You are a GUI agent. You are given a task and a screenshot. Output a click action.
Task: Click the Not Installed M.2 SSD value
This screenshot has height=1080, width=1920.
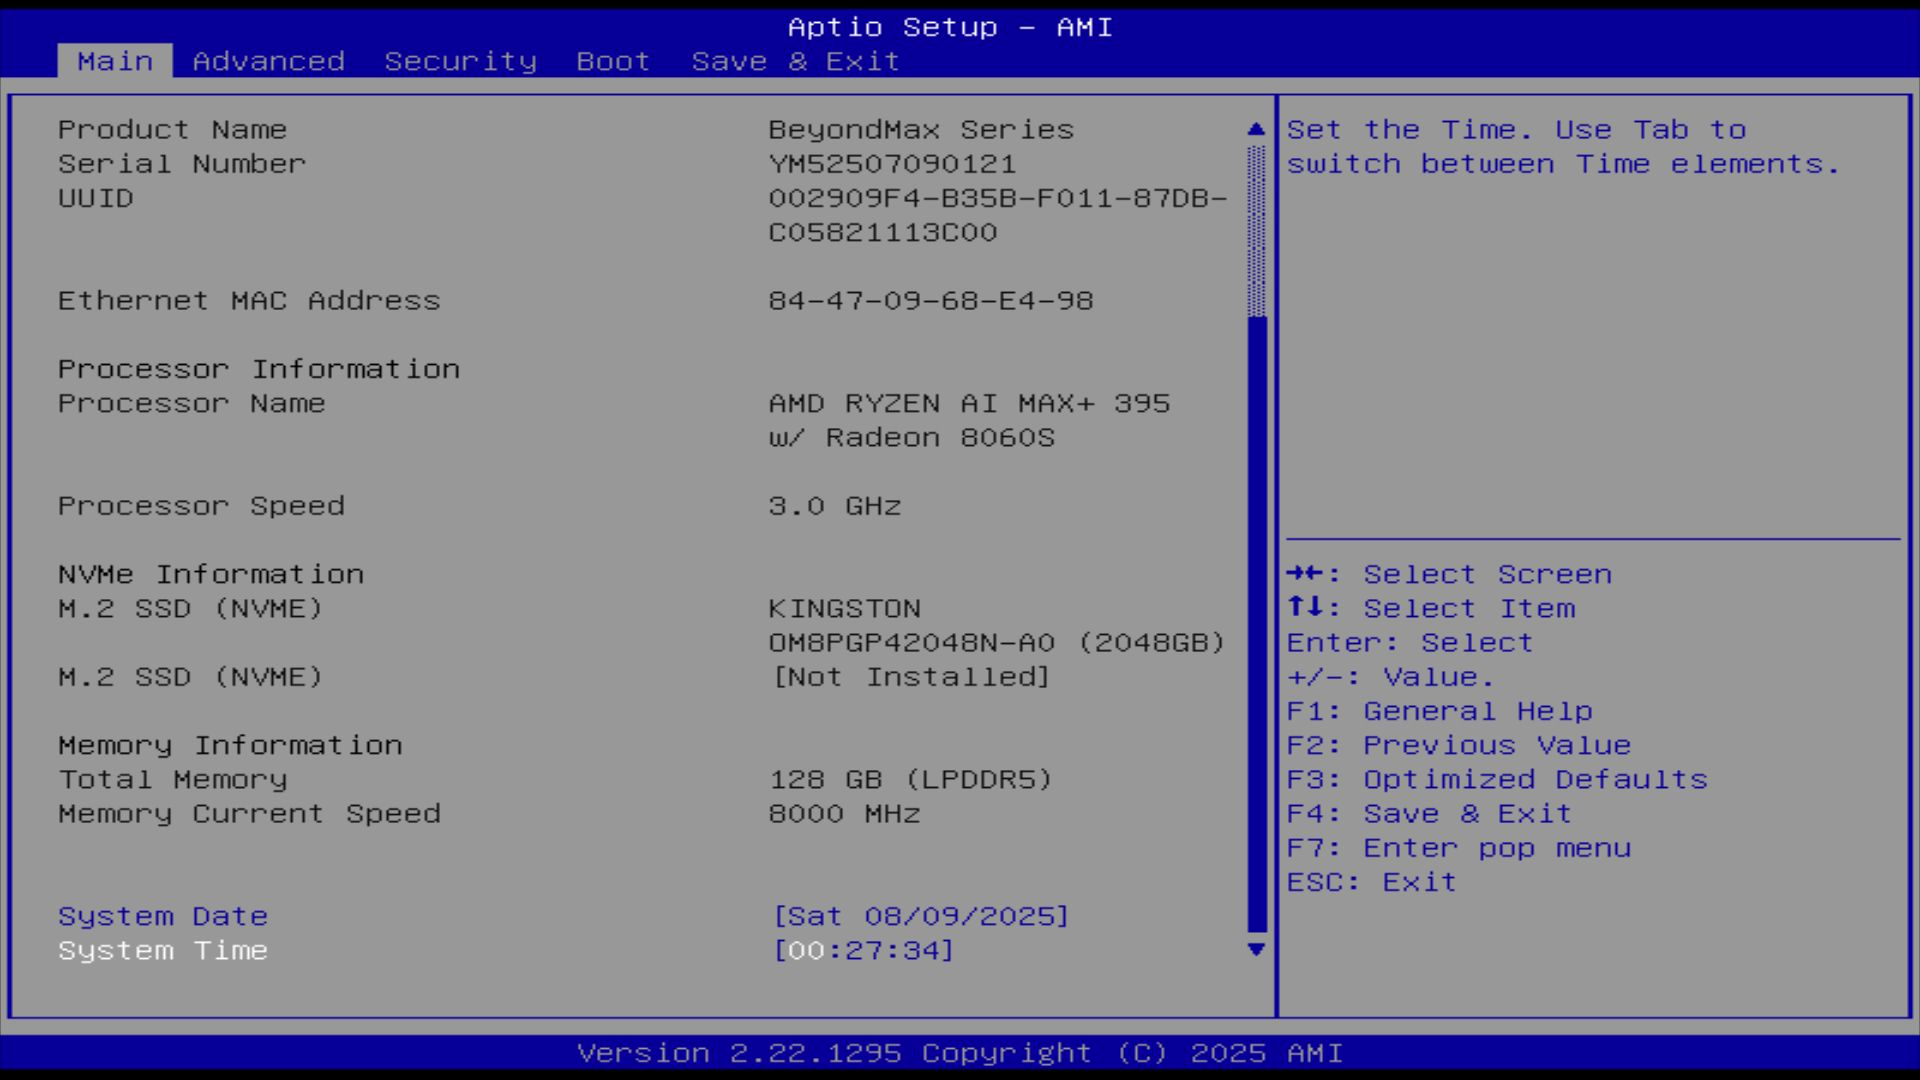(910, 677)
